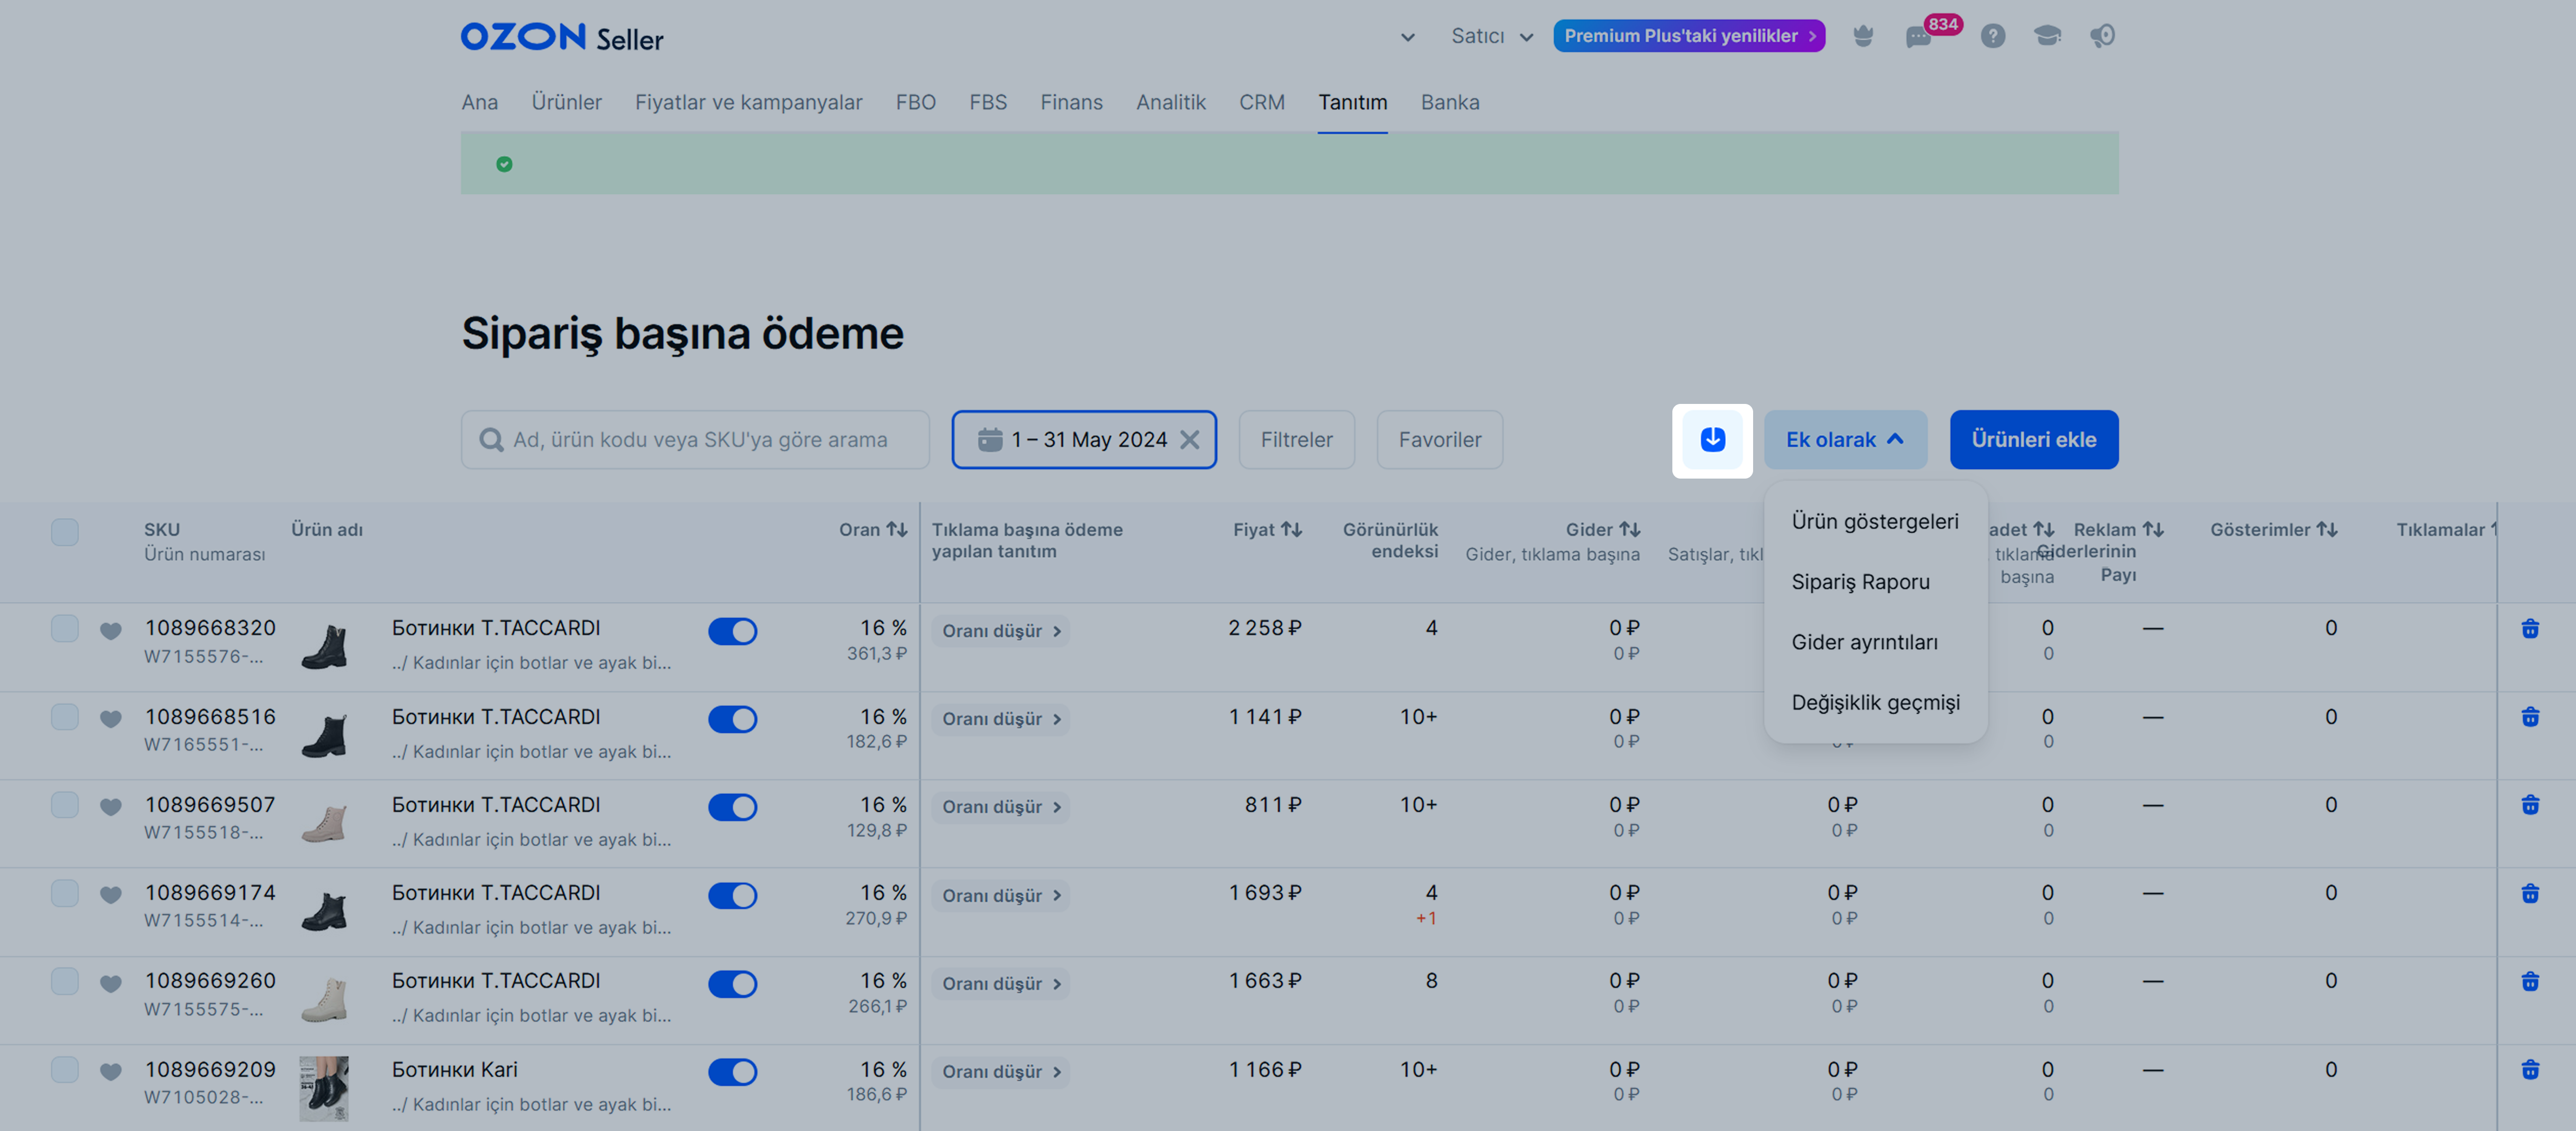Open the Filtreler button
The width and height of the screenshot is (2576, 1131).
pos(1296,440)
